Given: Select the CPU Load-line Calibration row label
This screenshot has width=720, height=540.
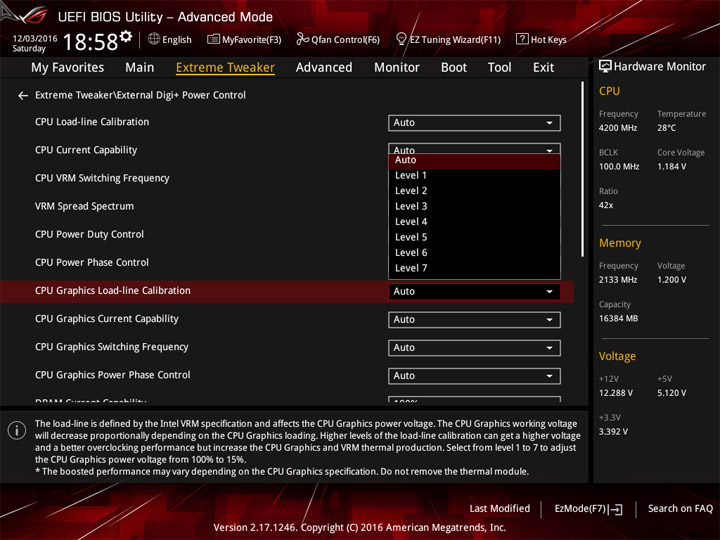Looking at the screenshot, I should click(x=92, y=122).
